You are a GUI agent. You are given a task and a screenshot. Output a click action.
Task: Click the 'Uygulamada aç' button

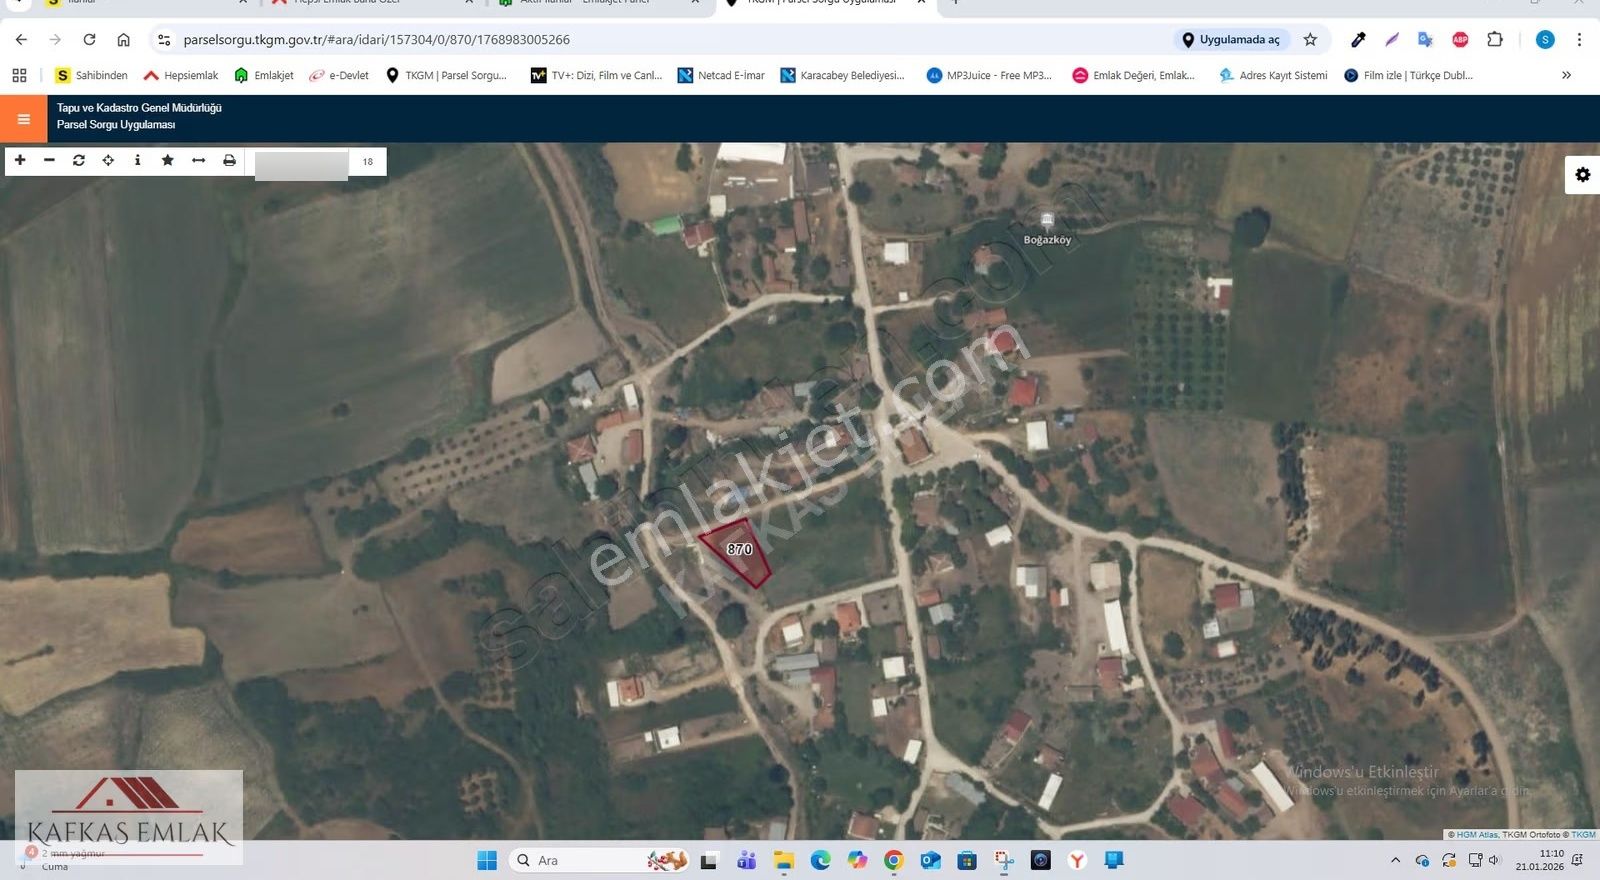(x=1231, y=40)
